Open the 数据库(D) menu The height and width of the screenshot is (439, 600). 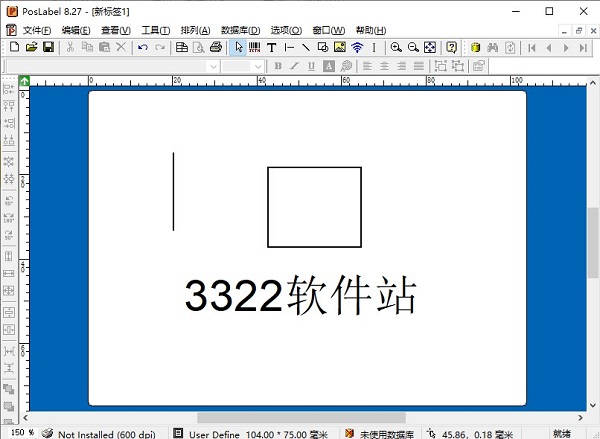pos(240,30)
